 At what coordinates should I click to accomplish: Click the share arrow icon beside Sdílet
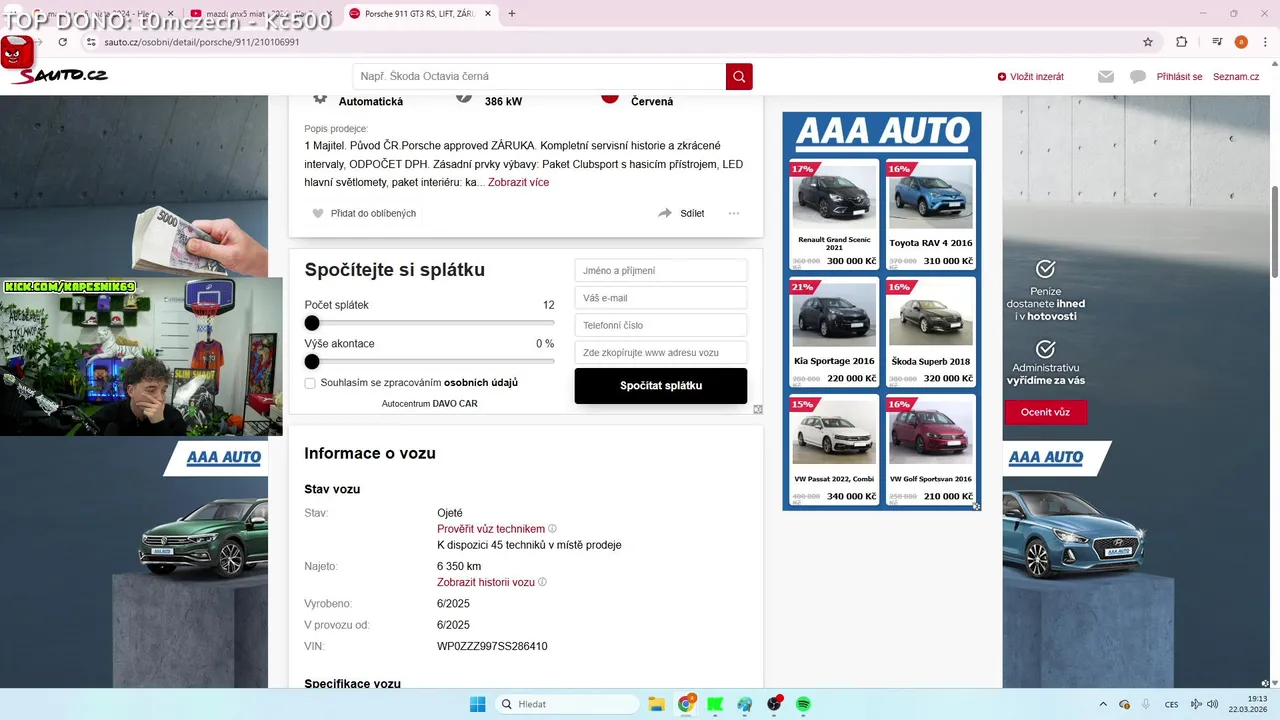(x=665, y=213)
